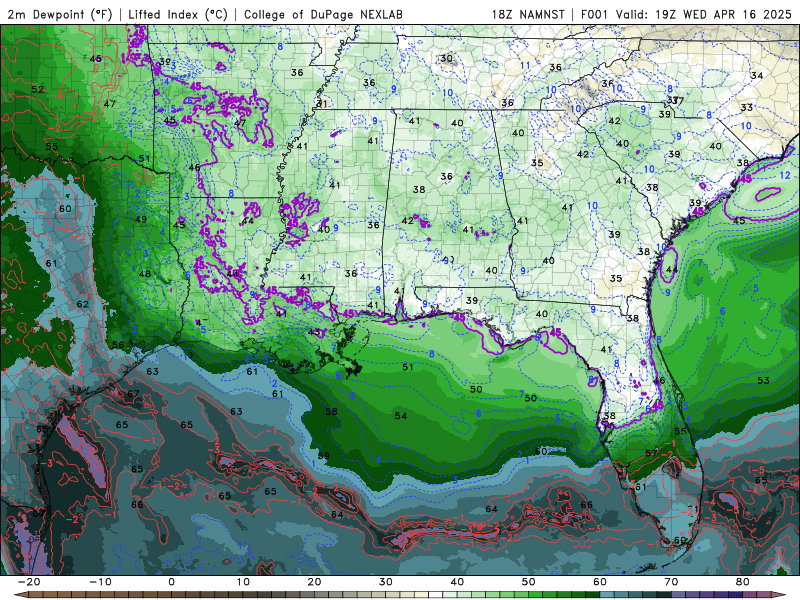The width and height of the screenshot is (800, 600).
Task: Click the 30 label on the color scale
Action: tap(386, 582)
